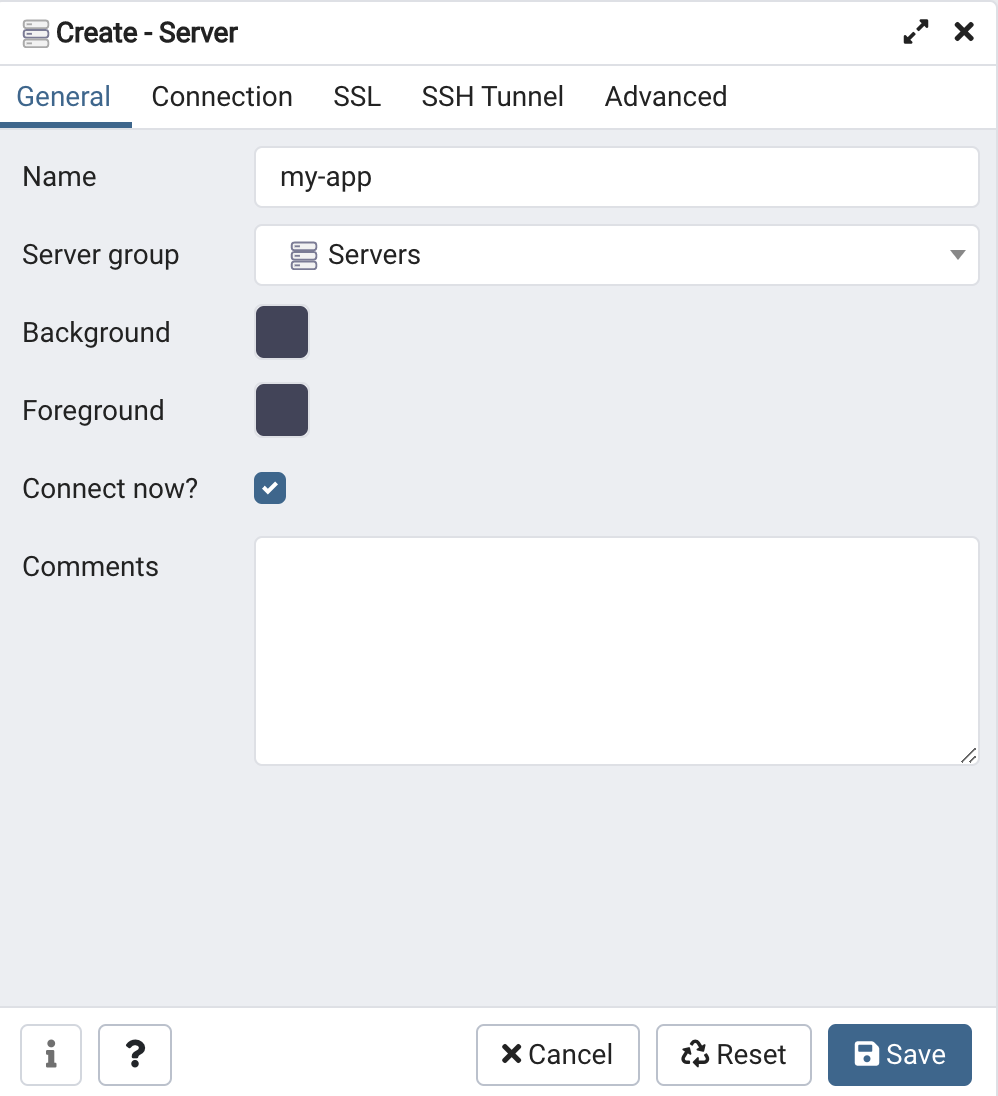Click the server icon beside Create - Server title
Image resolution: width=998 pixels, height=1096 pixels.
click(36, 34)
